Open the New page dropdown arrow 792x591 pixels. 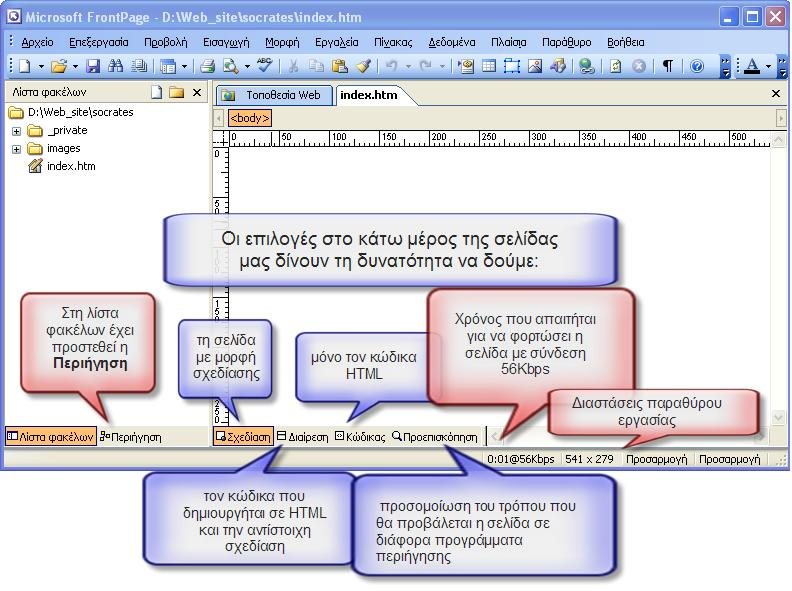pos(41,66)
